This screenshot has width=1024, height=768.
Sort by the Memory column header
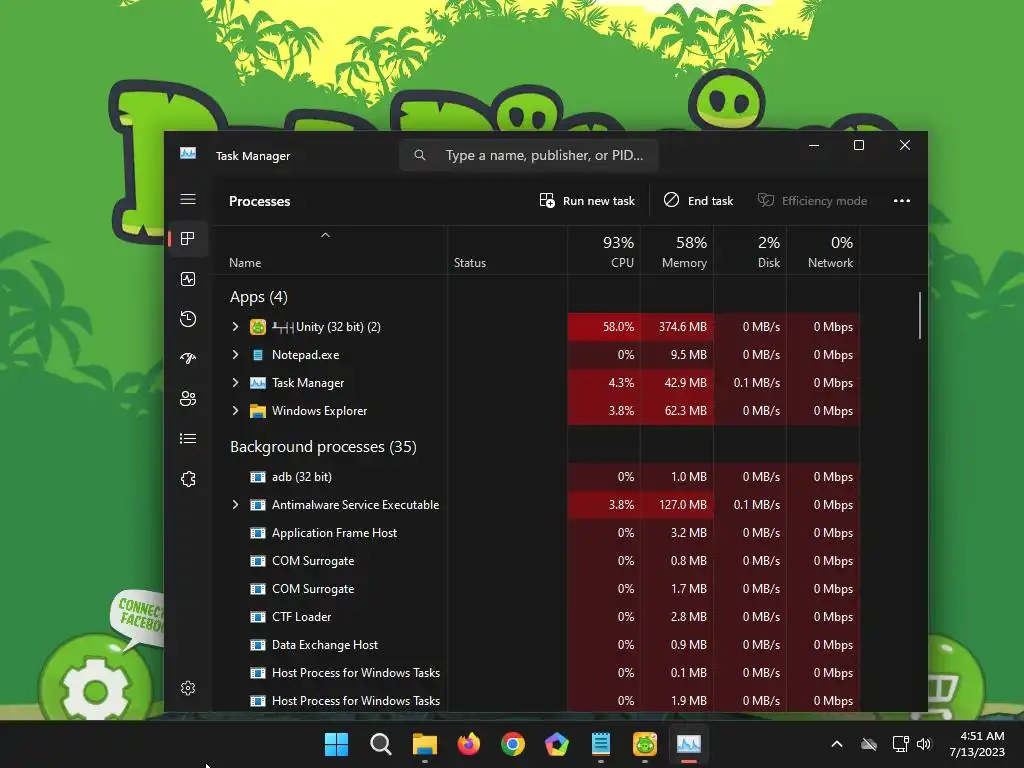677,251
